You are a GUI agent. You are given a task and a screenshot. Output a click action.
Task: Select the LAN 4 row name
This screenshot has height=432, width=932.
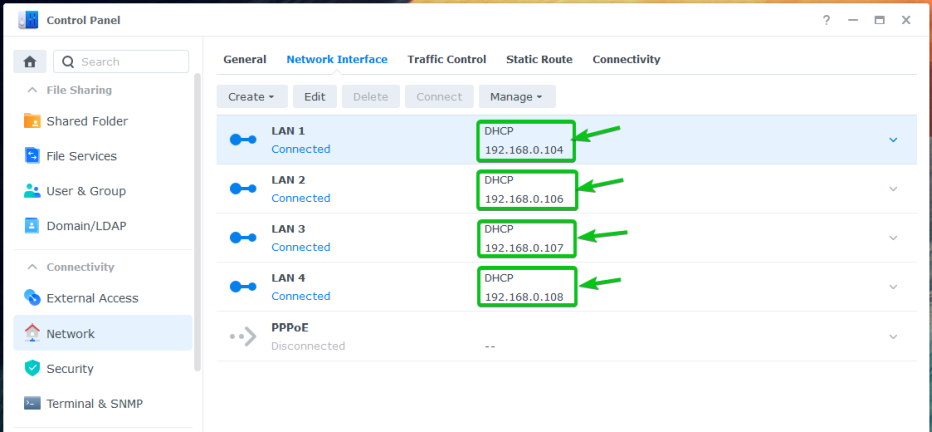[288, 278]
